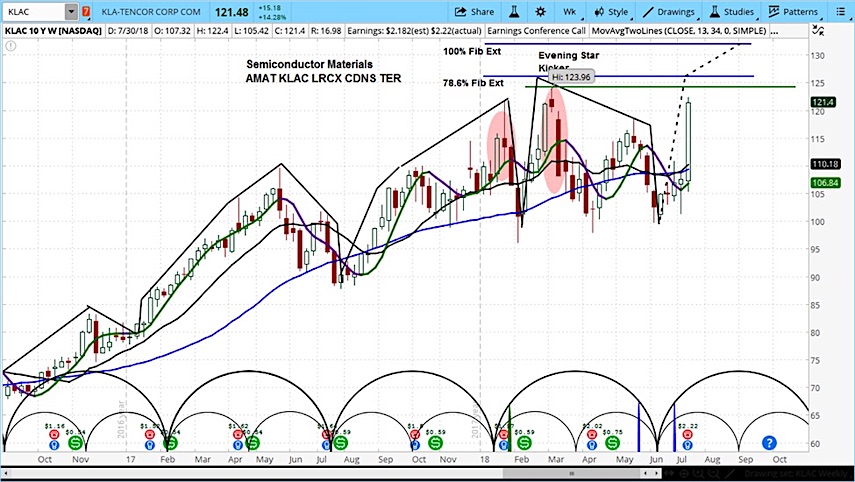855x482 pixels.
Task: Open the Studies menu
Action: pos(732,11)
